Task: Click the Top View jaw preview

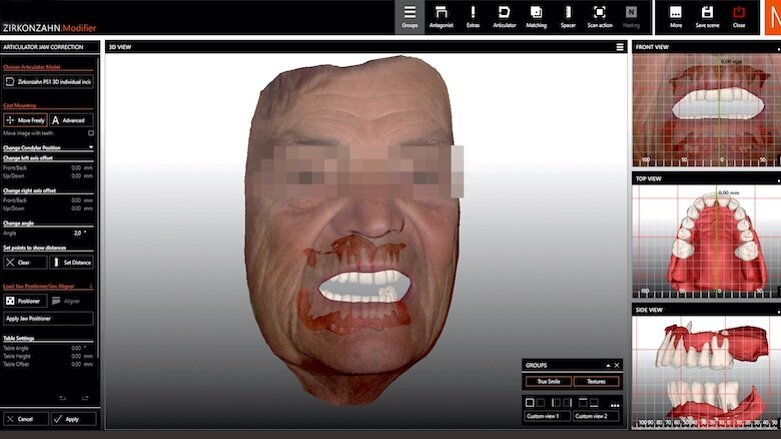Action: (x=706, y=242)
